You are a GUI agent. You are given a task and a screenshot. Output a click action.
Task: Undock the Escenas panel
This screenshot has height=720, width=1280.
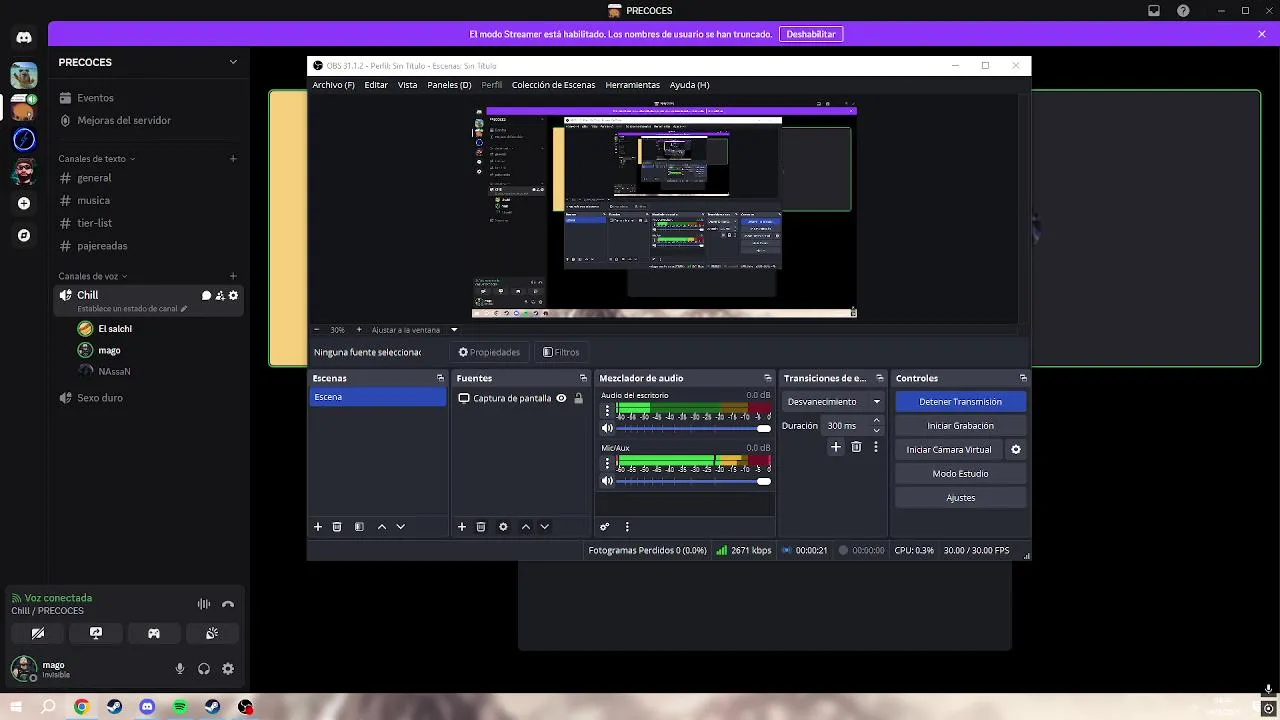coord(440,378)
